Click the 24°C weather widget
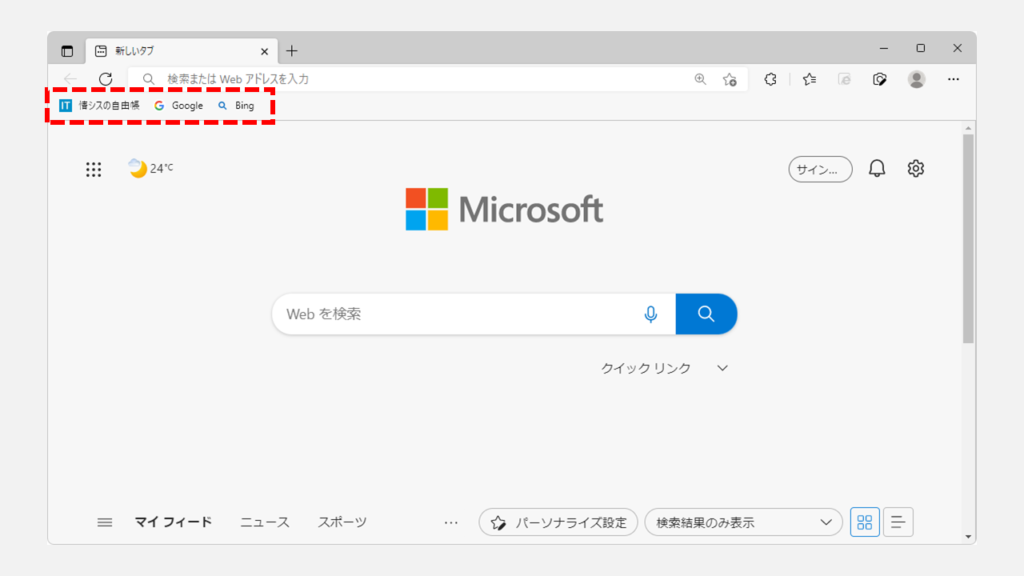1024x576 pixels. point(151,168)
